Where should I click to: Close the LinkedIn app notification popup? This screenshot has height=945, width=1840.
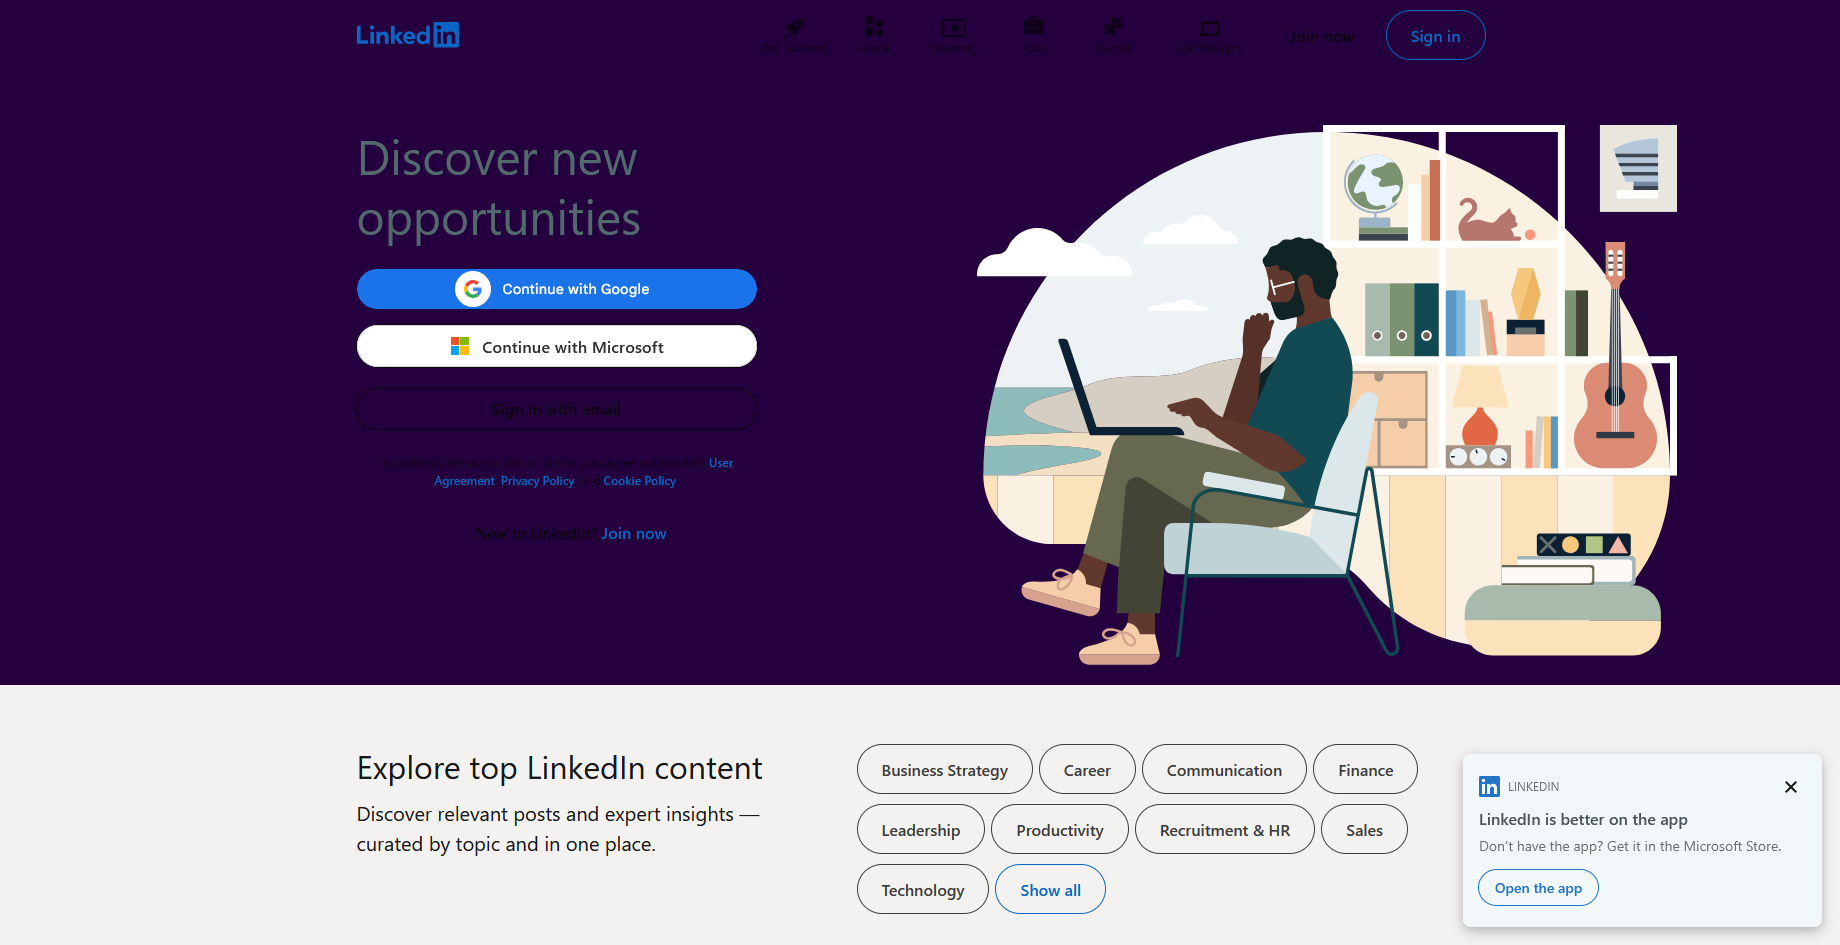pyautogui.click(x=1791, y=787)
